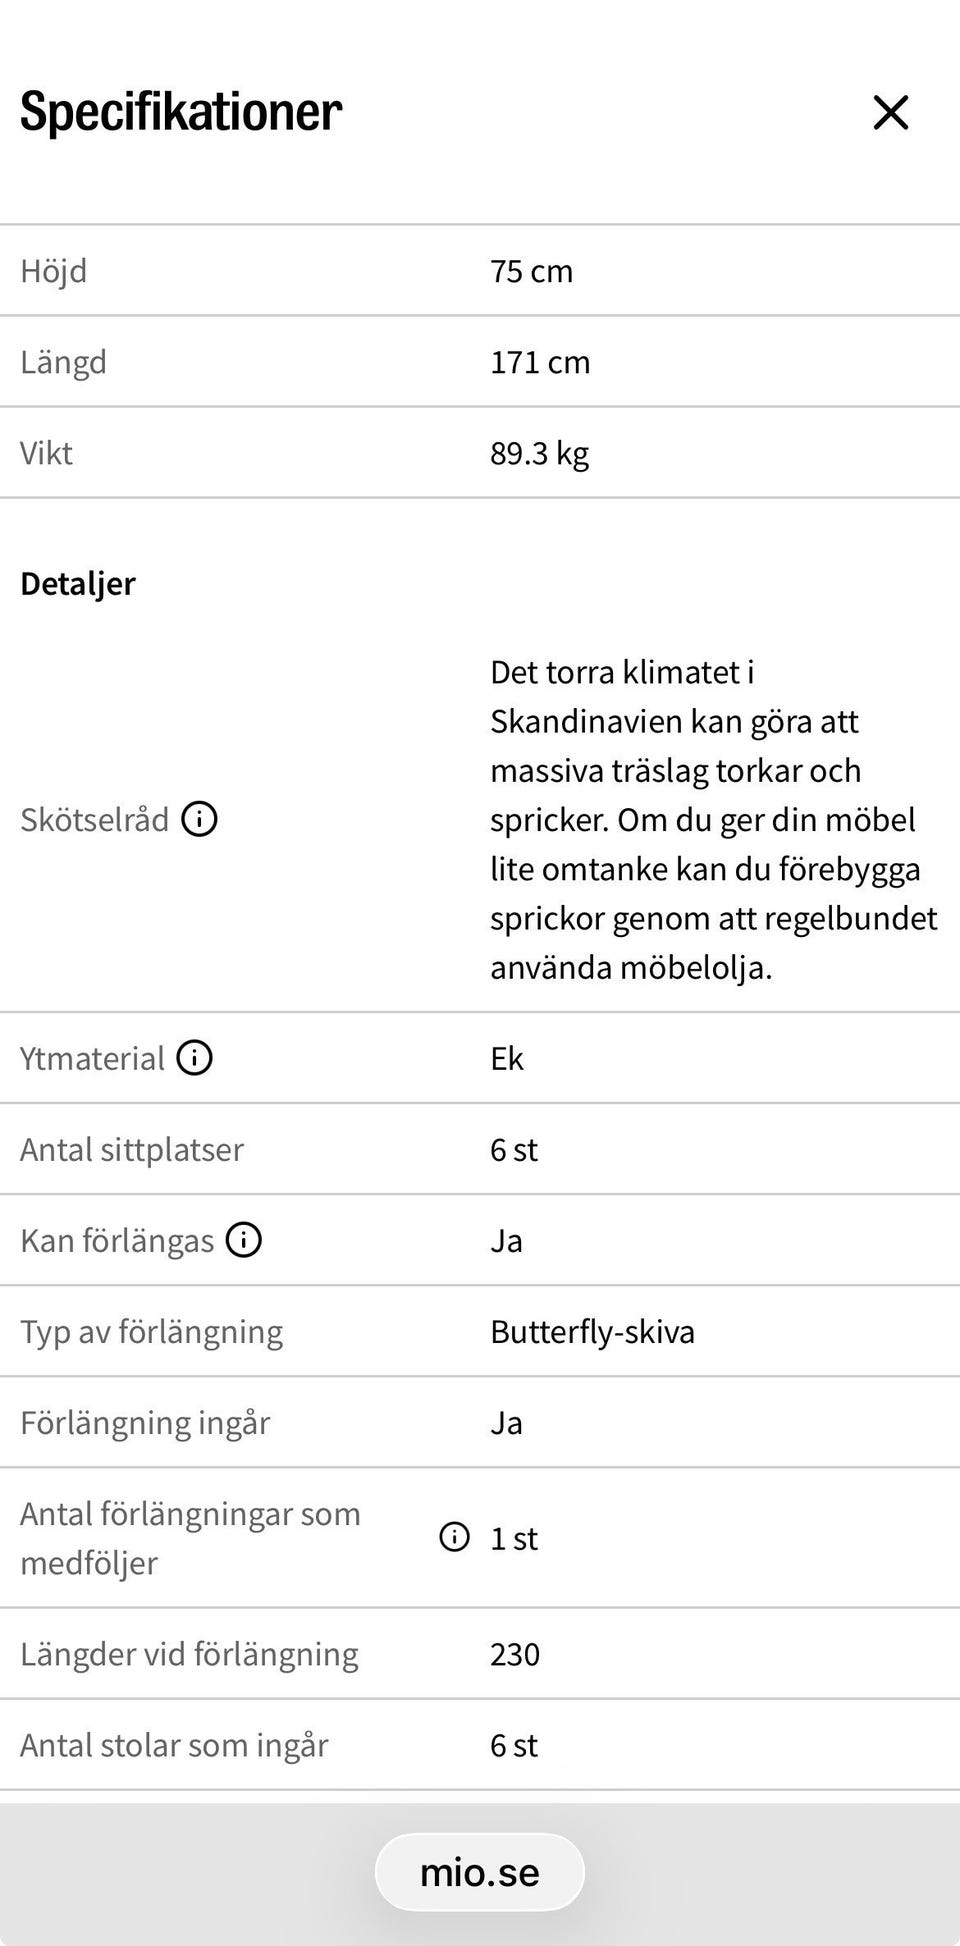This screenshot has height=1946, width=960.
Task: Tap the Butterfly-skiva extension type value
Action: pos(592,1332)
